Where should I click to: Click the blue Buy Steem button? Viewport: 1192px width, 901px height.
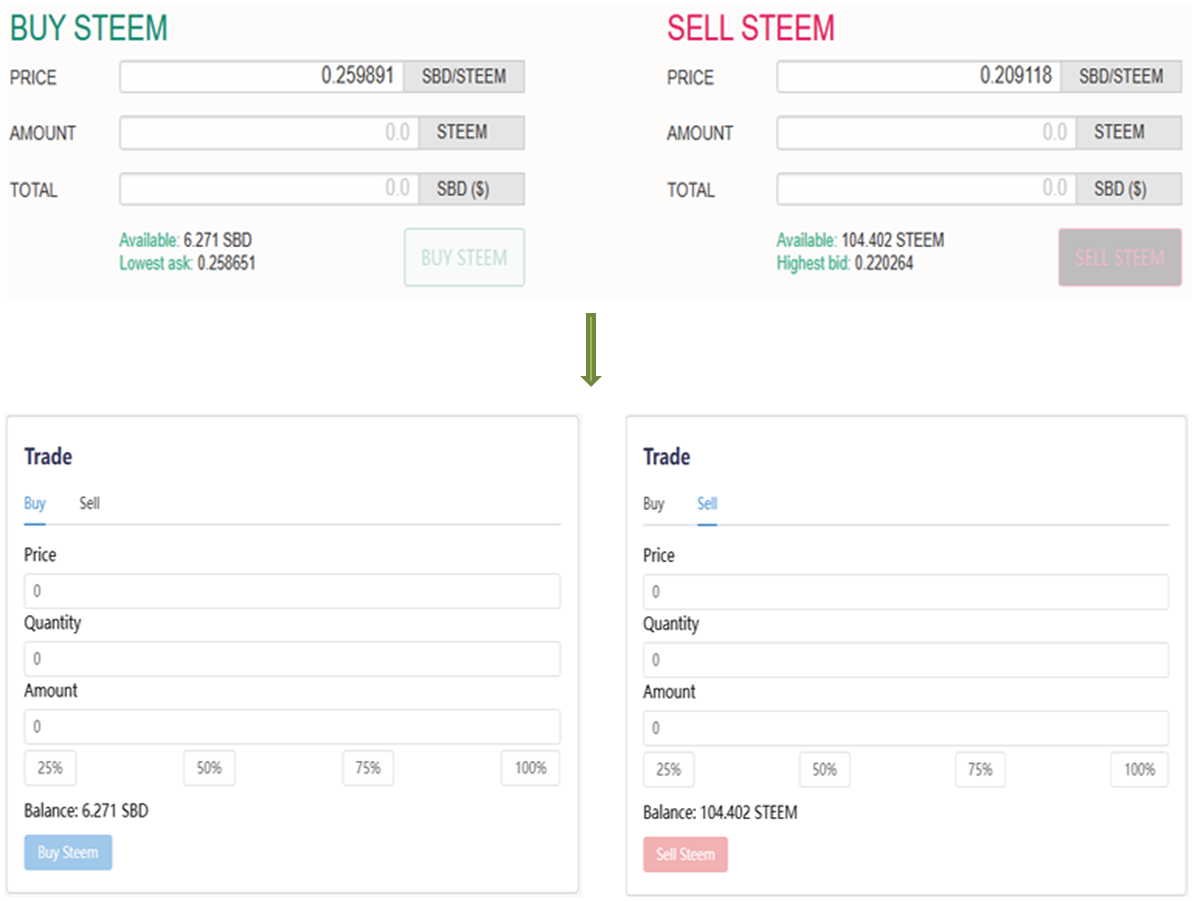68,853
